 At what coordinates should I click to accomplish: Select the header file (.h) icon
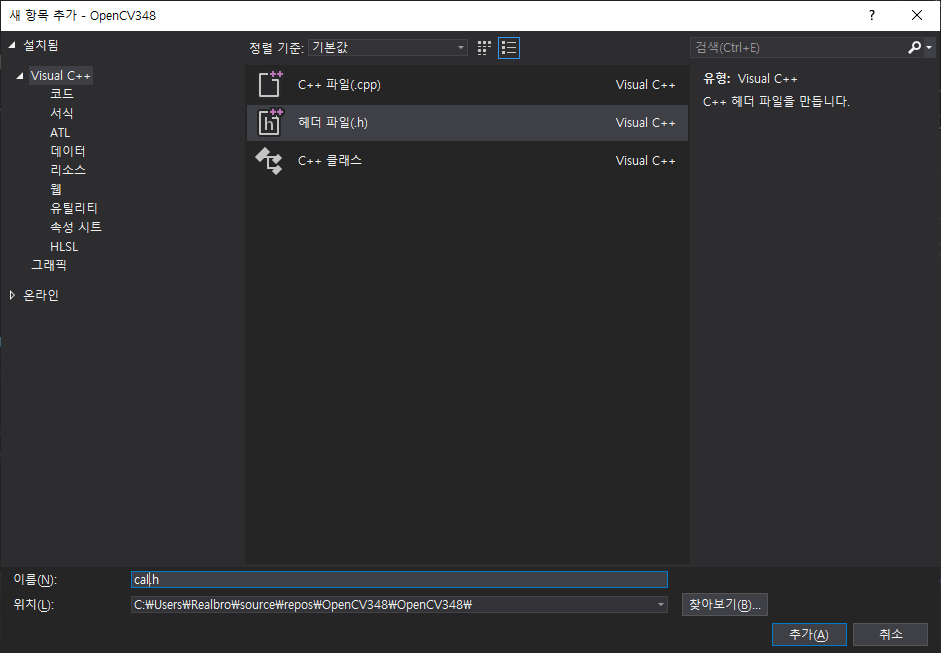click(270, 122)
